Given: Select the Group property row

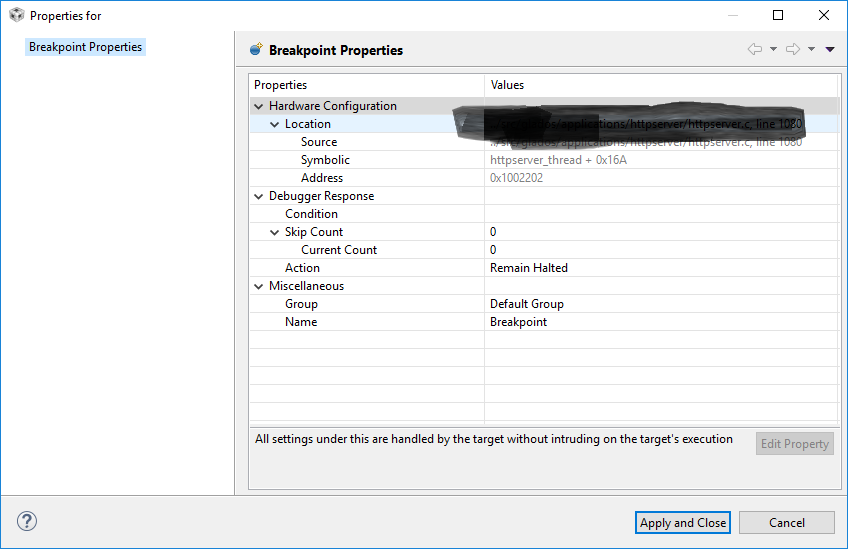Looking at the screenshot, I should [x=544, y=303].
